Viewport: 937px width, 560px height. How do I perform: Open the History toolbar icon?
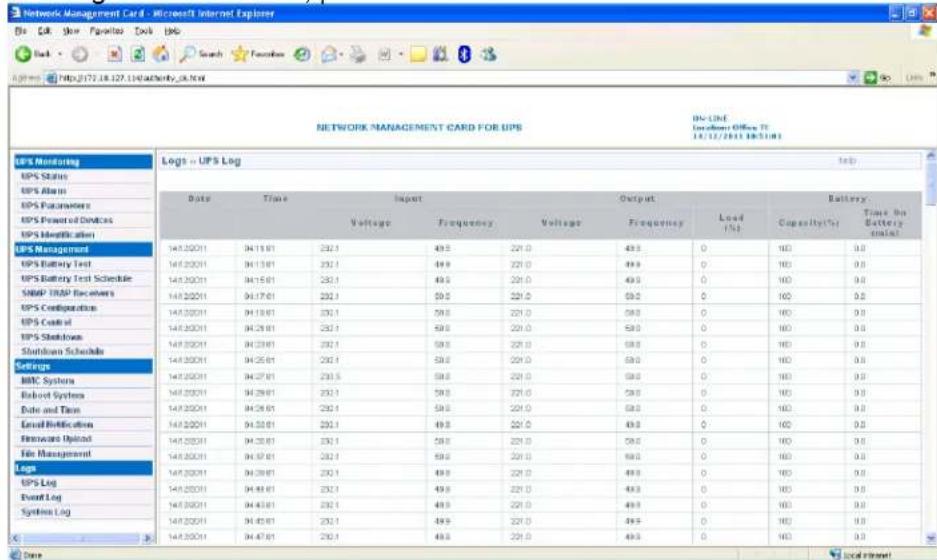point(302,54)
